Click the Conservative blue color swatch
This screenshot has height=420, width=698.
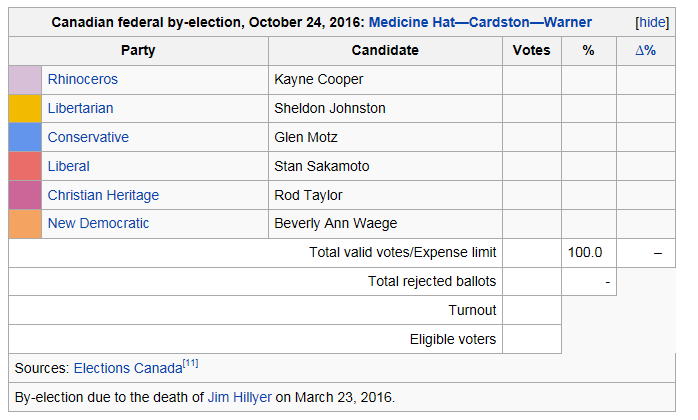coord(25,137)
